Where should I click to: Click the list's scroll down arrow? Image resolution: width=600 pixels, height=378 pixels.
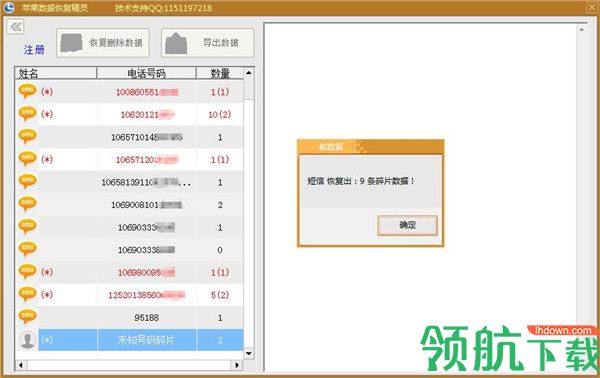[249, 353]
